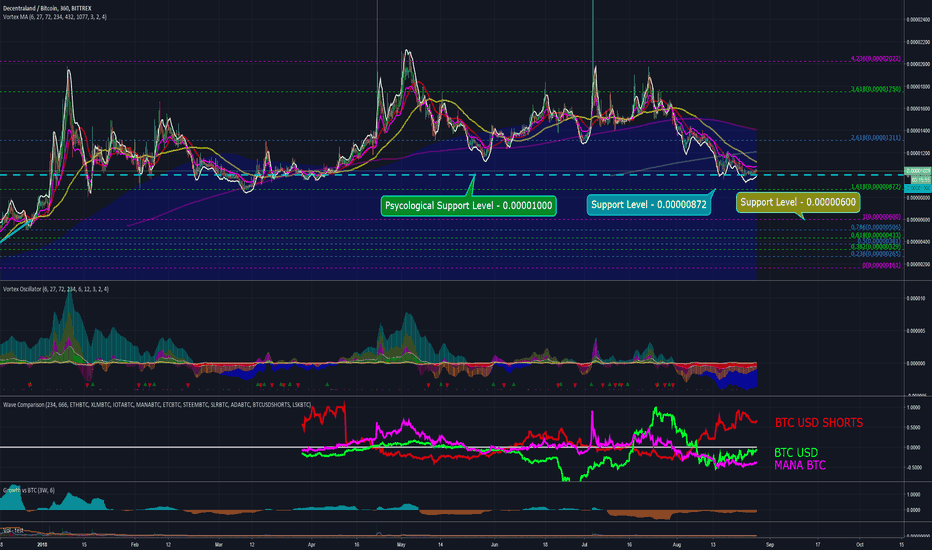
Task: Click the cyan 1.618 level price tag
Action: tap(917, 188)
